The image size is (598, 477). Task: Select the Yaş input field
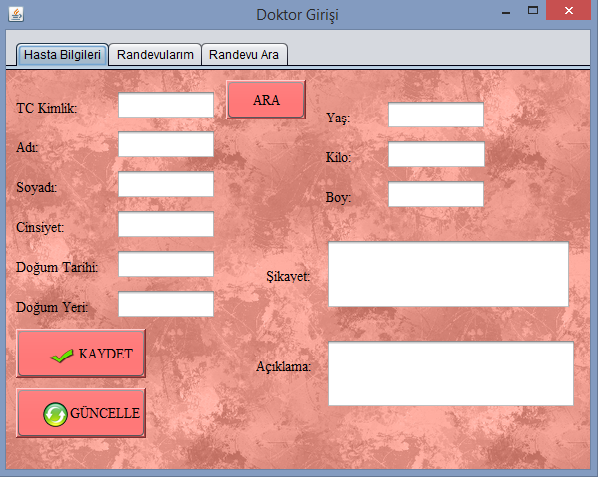[436, 114]
